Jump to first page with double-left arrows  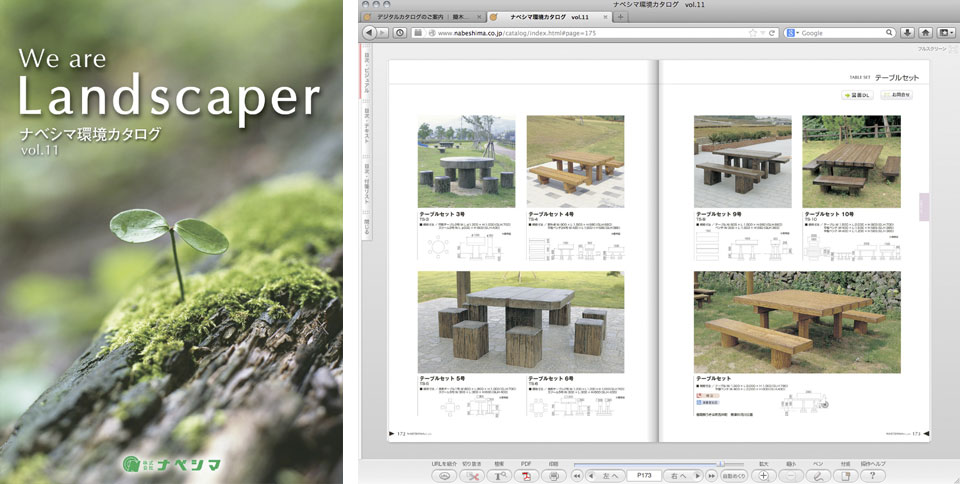[x=577, y=475]
